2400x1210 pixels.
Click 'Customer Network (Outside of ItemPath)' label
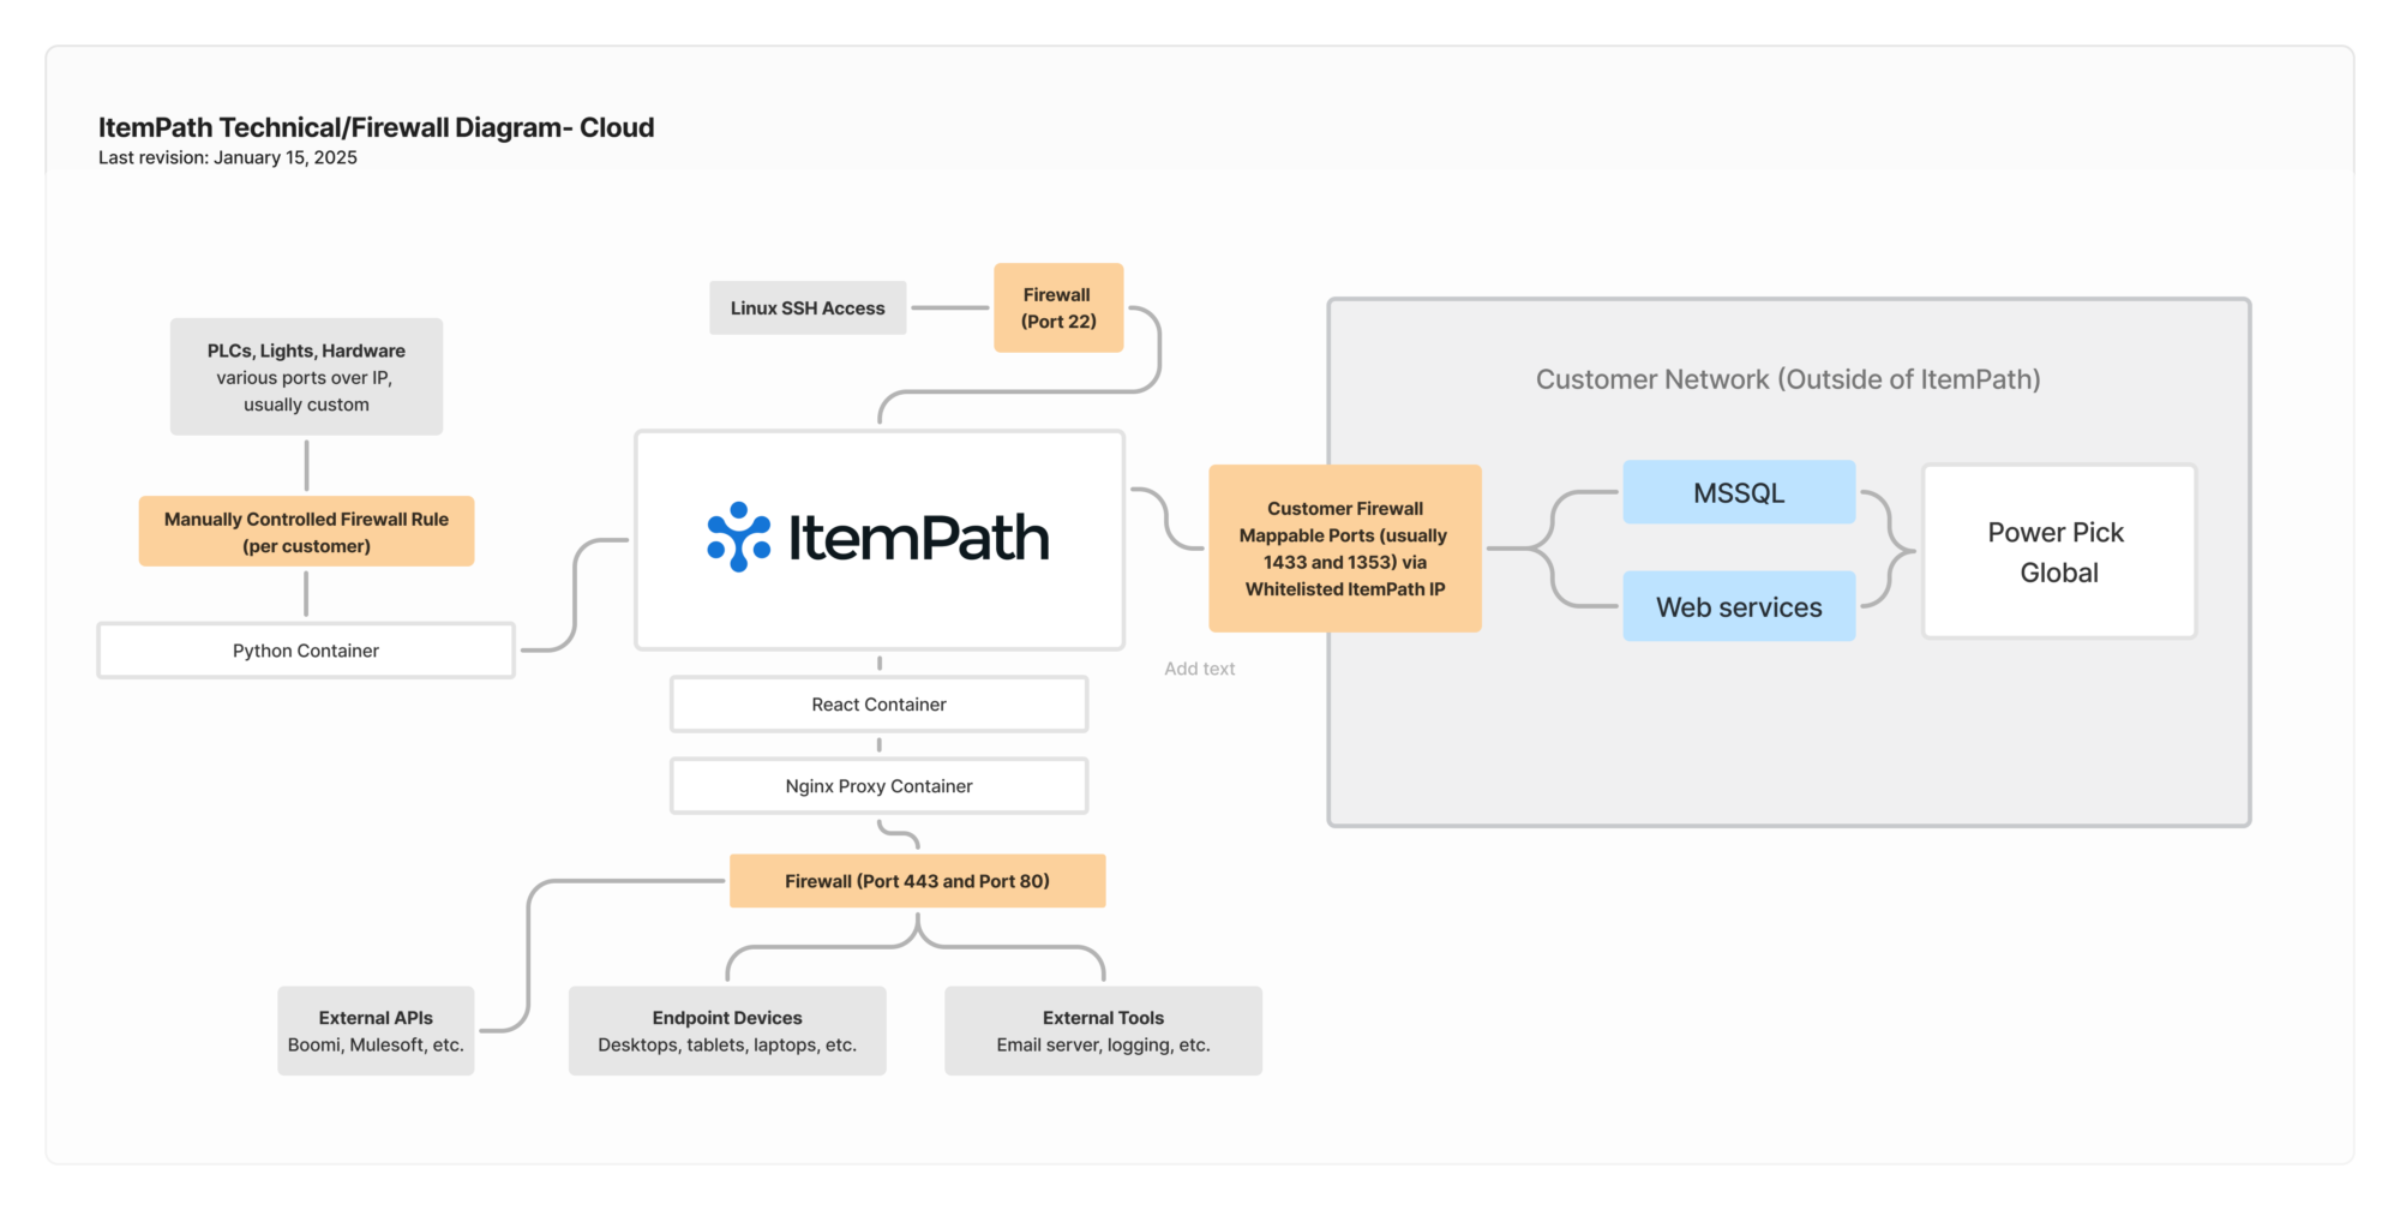(x=1788, y=380)
